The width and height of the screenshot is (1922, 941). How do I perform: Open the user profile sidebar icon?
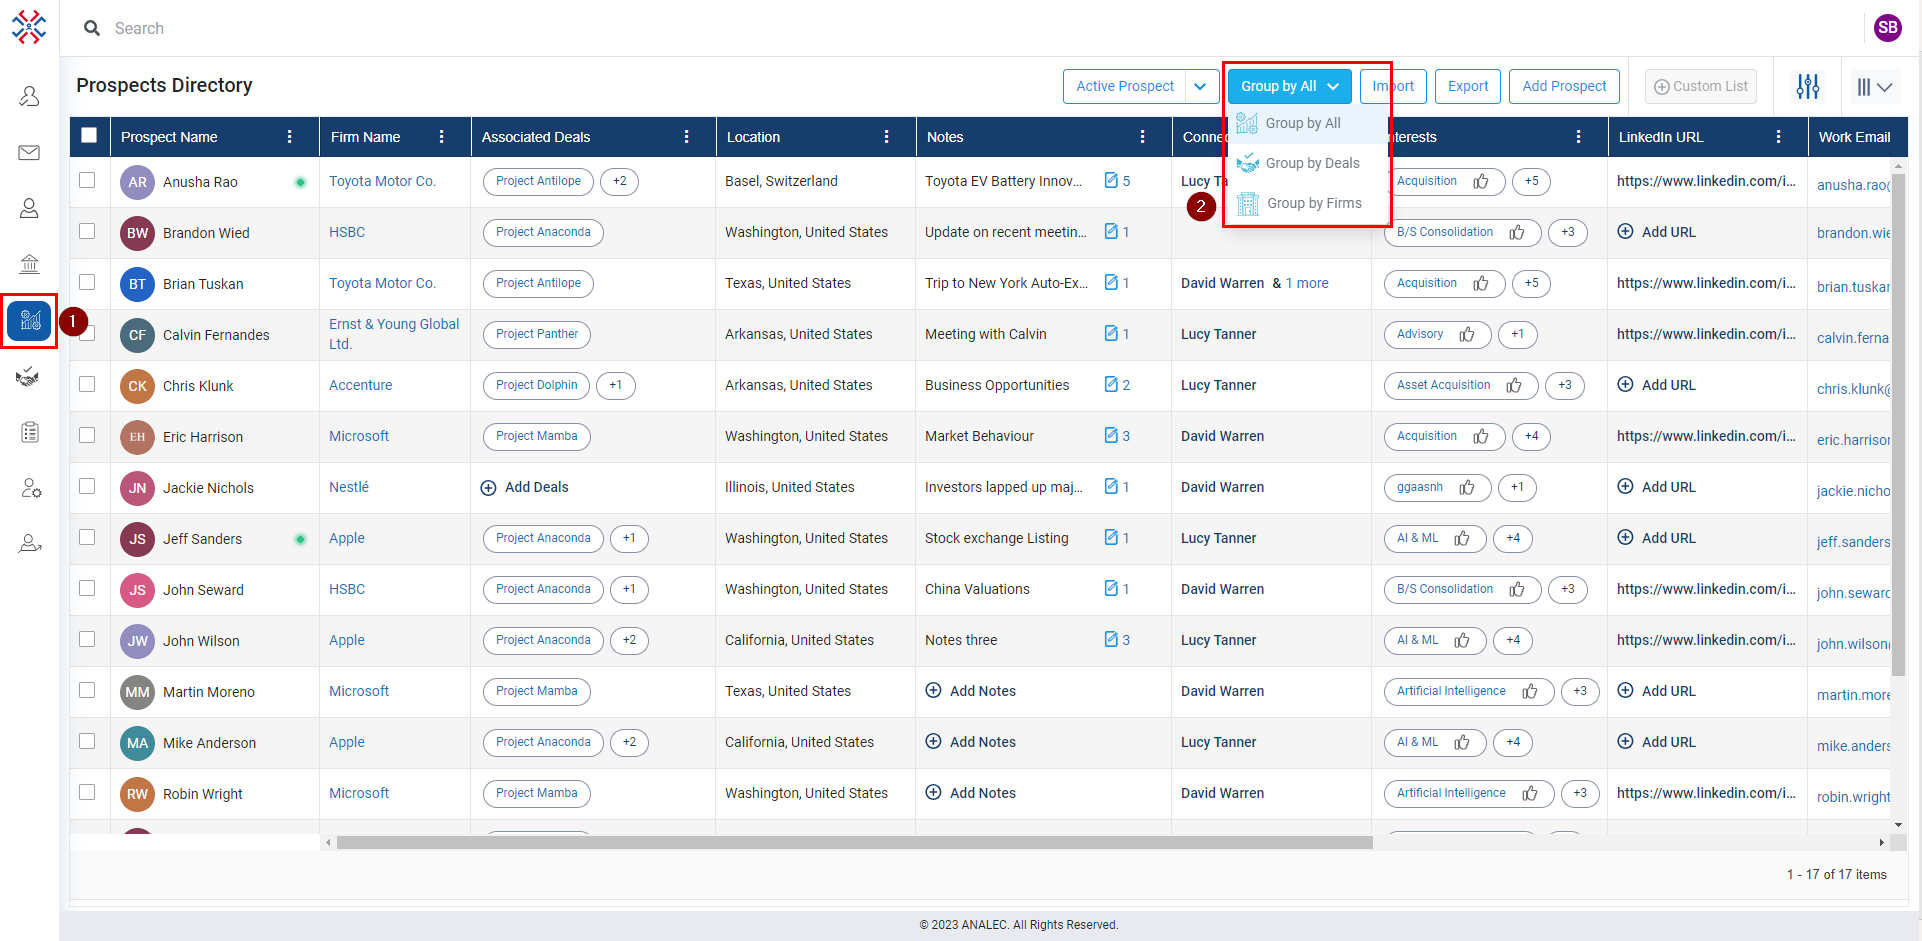(x=29, y=96)
